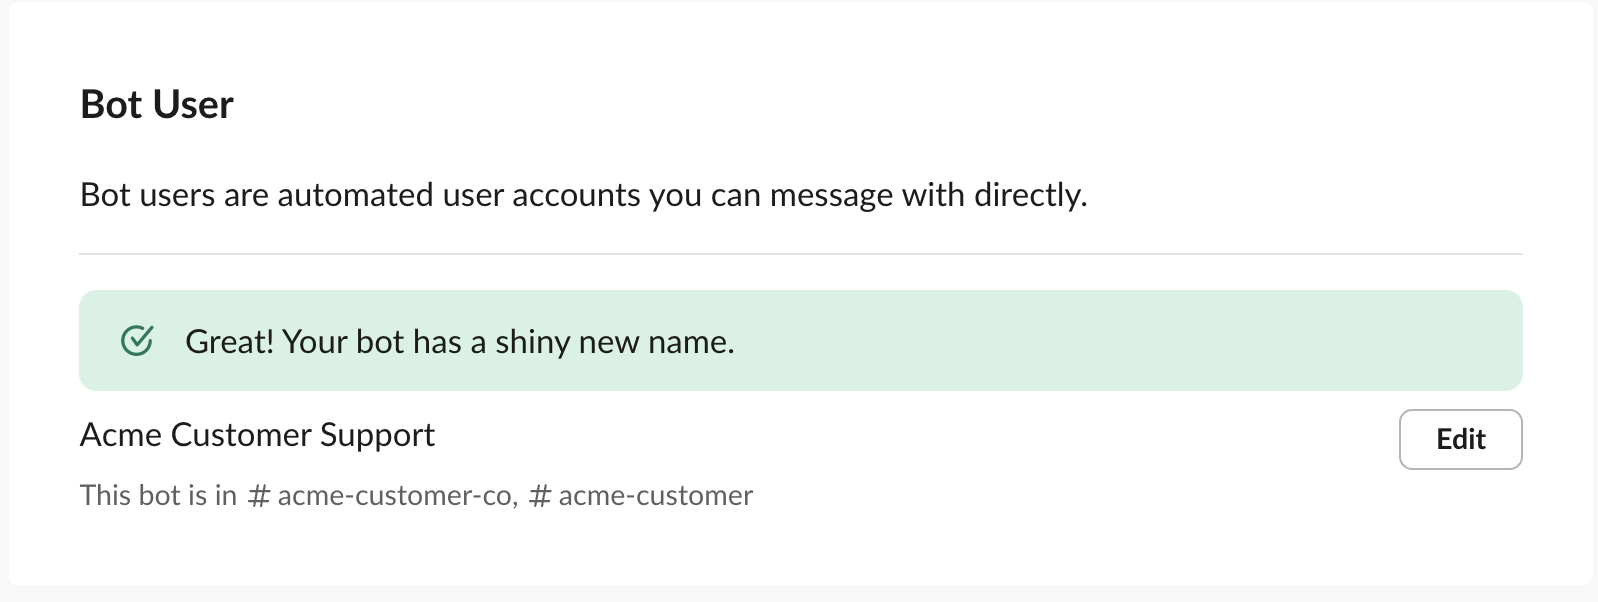Viewport: 1598px width, 602px height.
Task: Click the hashtag symbol of the first channel
Action: click(259, 494)
